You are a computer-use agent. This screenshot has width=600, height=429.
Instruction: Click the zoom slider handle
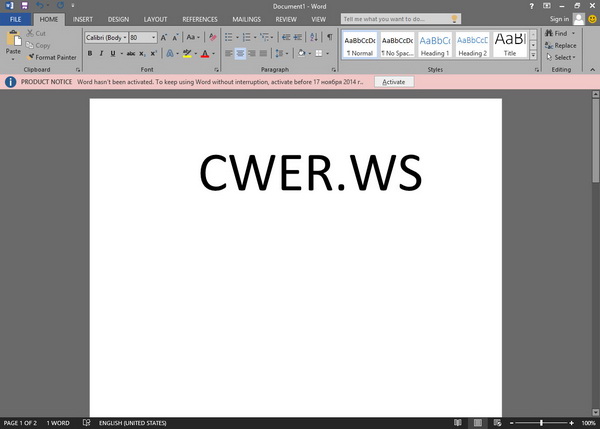coord(541,423)
